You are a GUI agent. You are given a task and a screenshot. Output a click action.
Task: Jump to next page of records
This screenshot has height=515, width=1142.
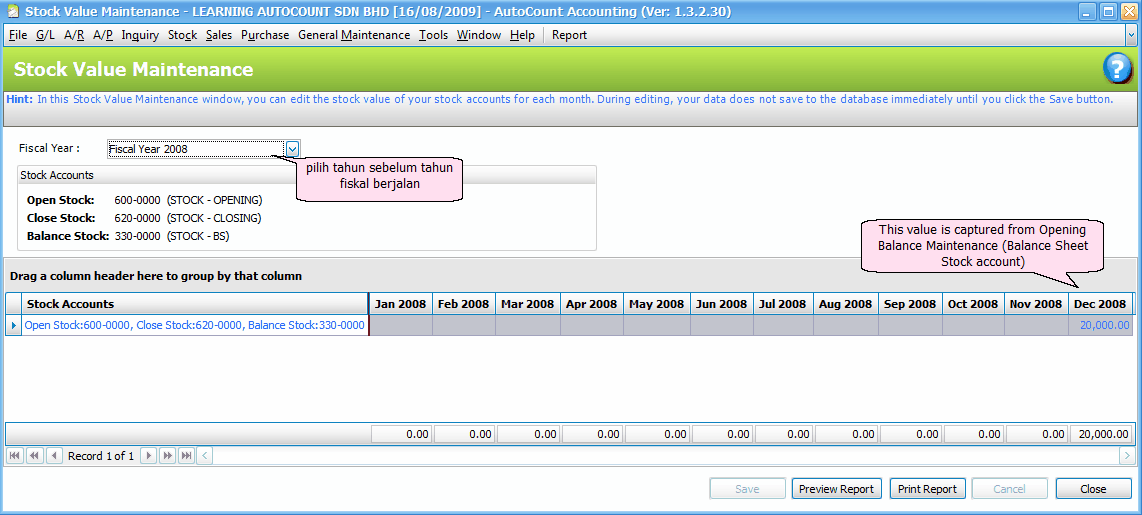click(167, 456)
